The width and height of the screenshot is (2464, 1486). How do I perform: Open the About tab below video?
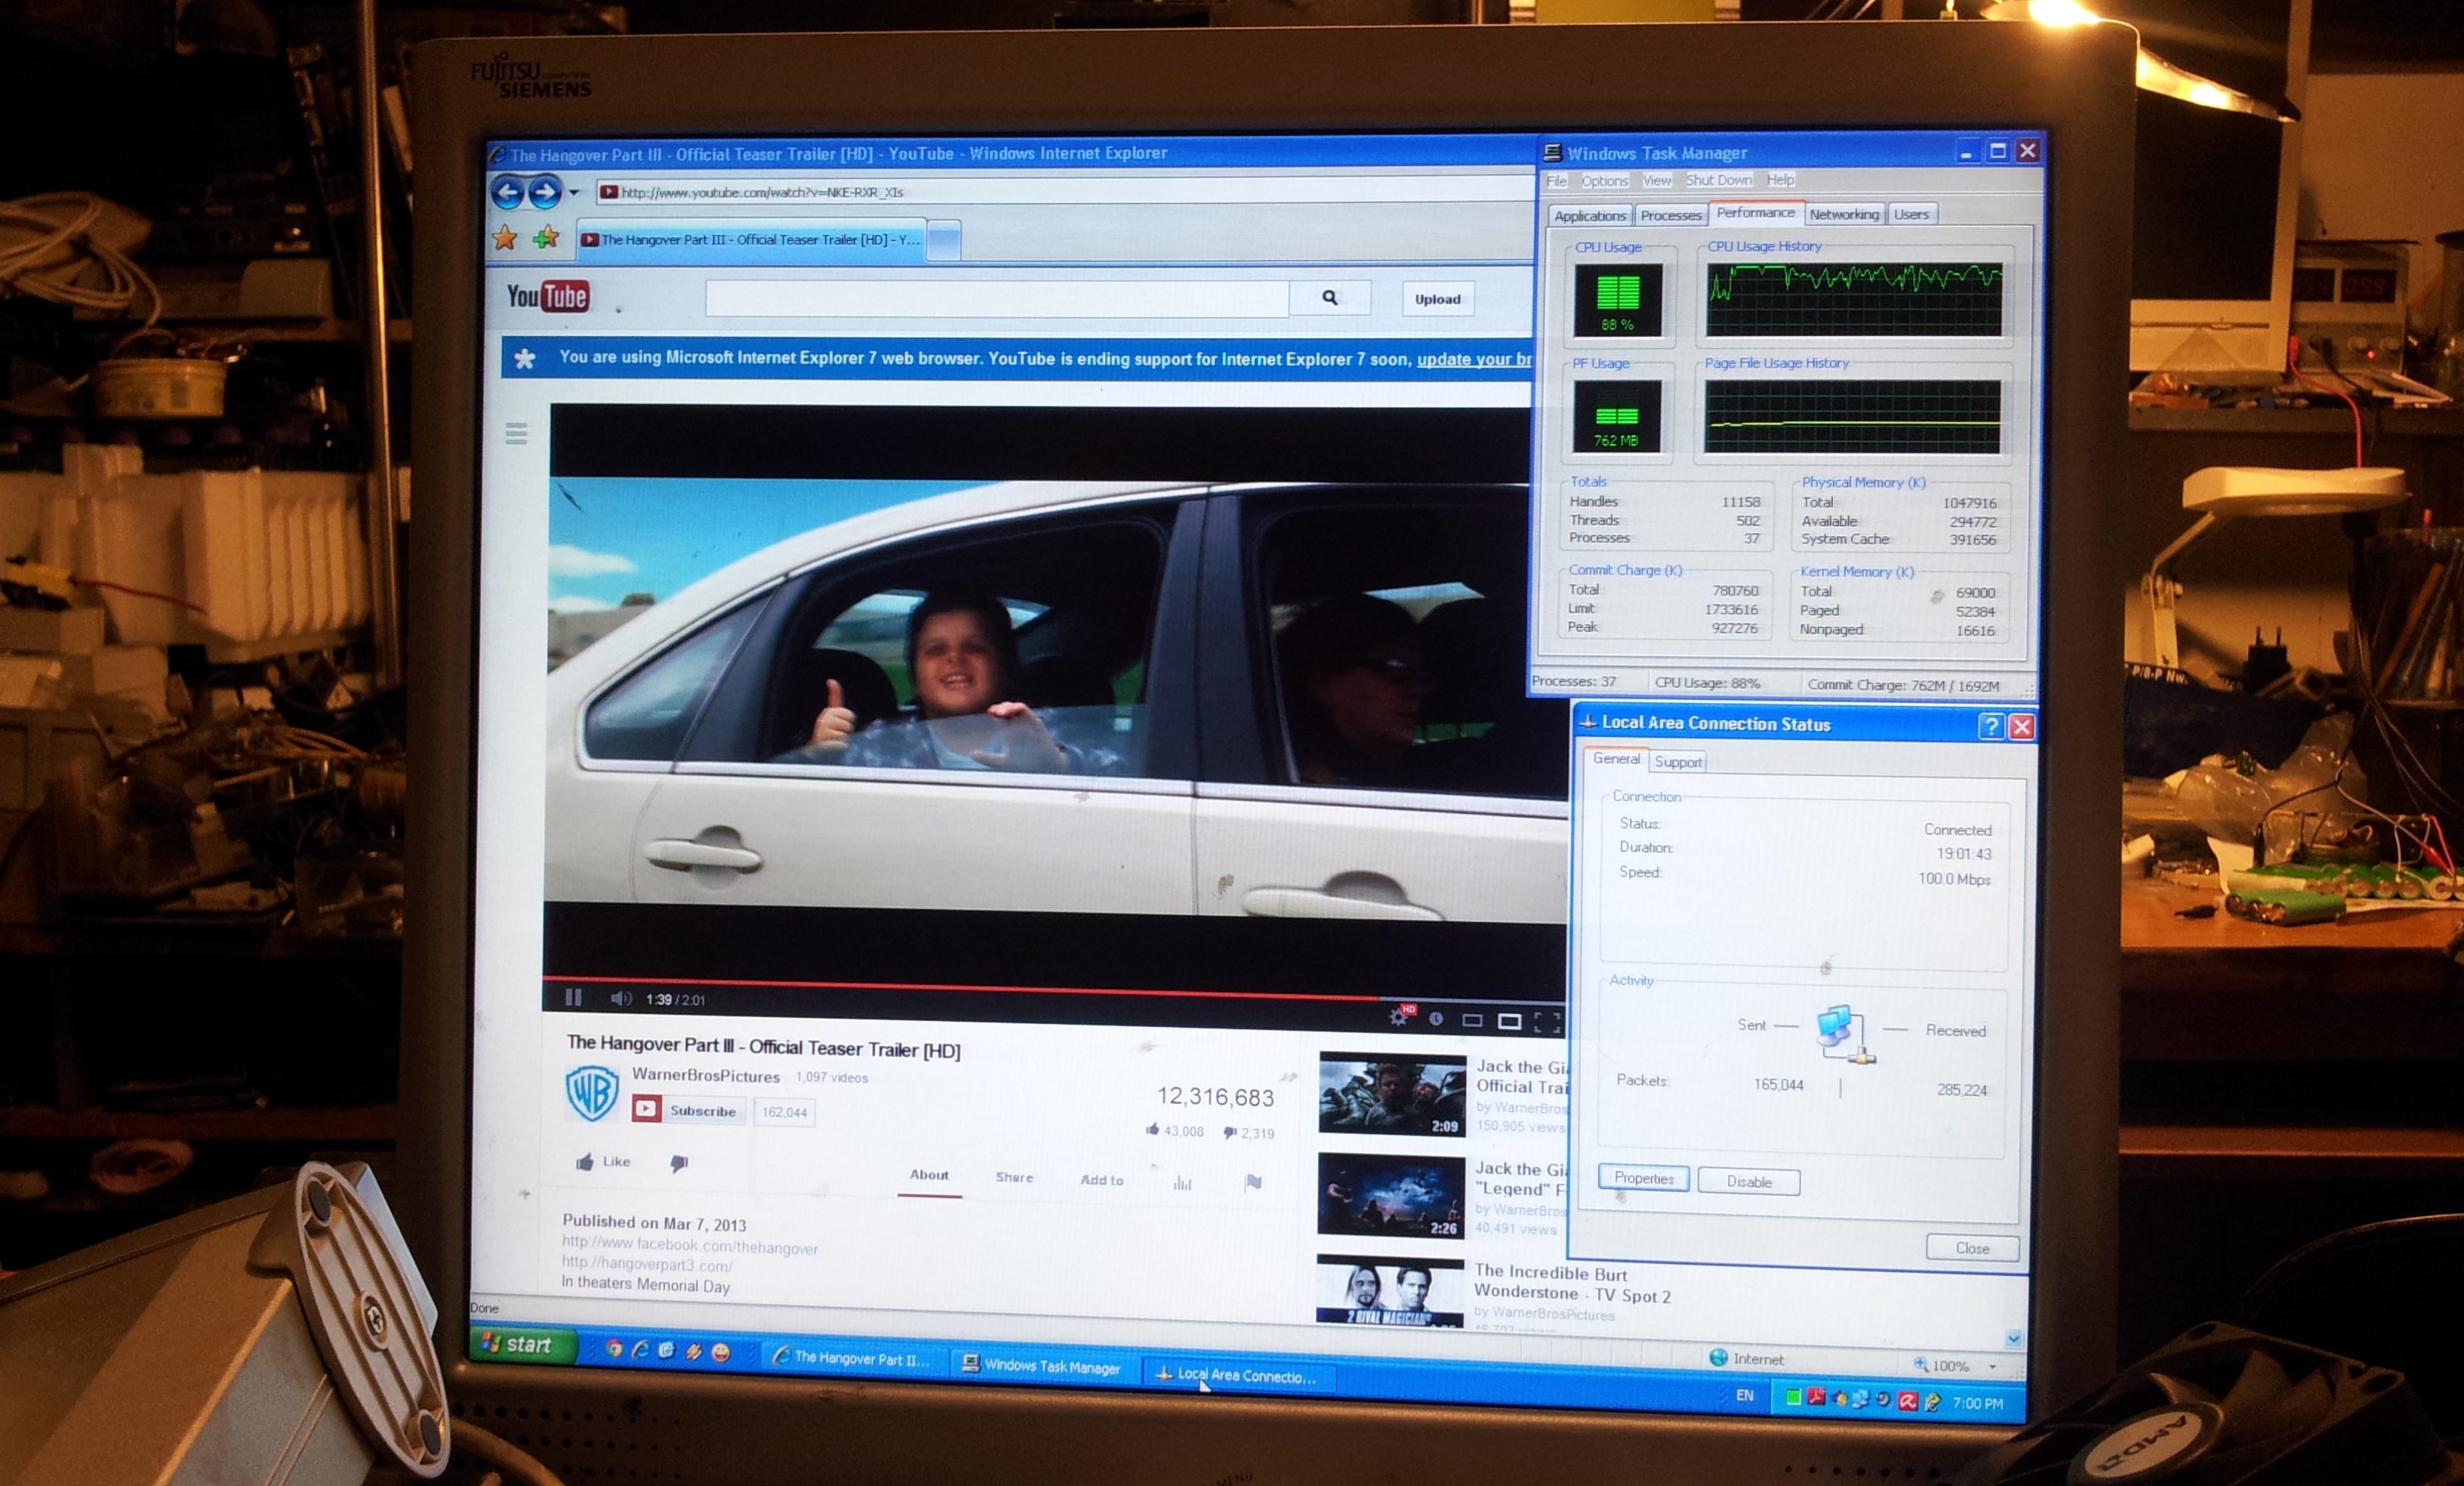tap(929, 1175)
